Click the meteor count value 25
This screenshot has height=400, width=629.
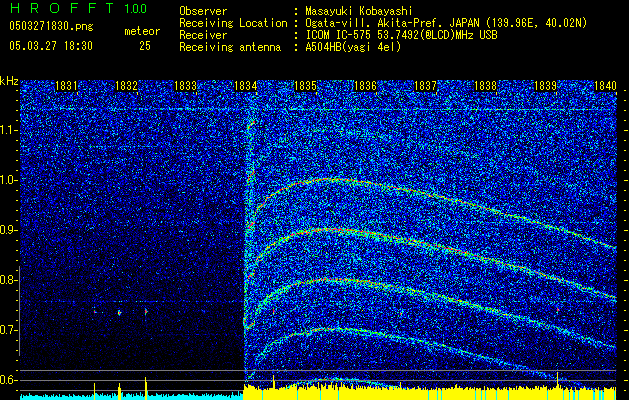click(x=145, y=46)
